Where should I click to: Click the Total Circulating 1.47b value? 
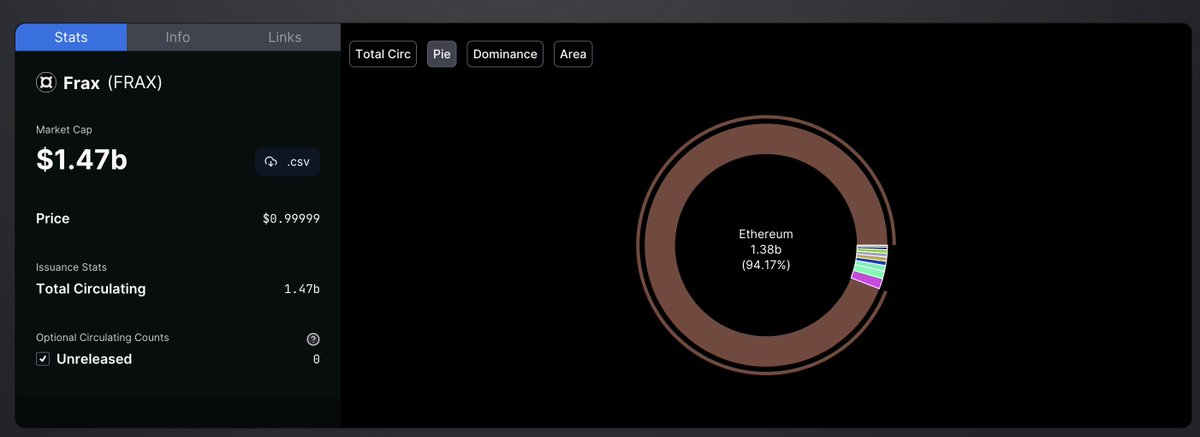[x=302, y=289]
